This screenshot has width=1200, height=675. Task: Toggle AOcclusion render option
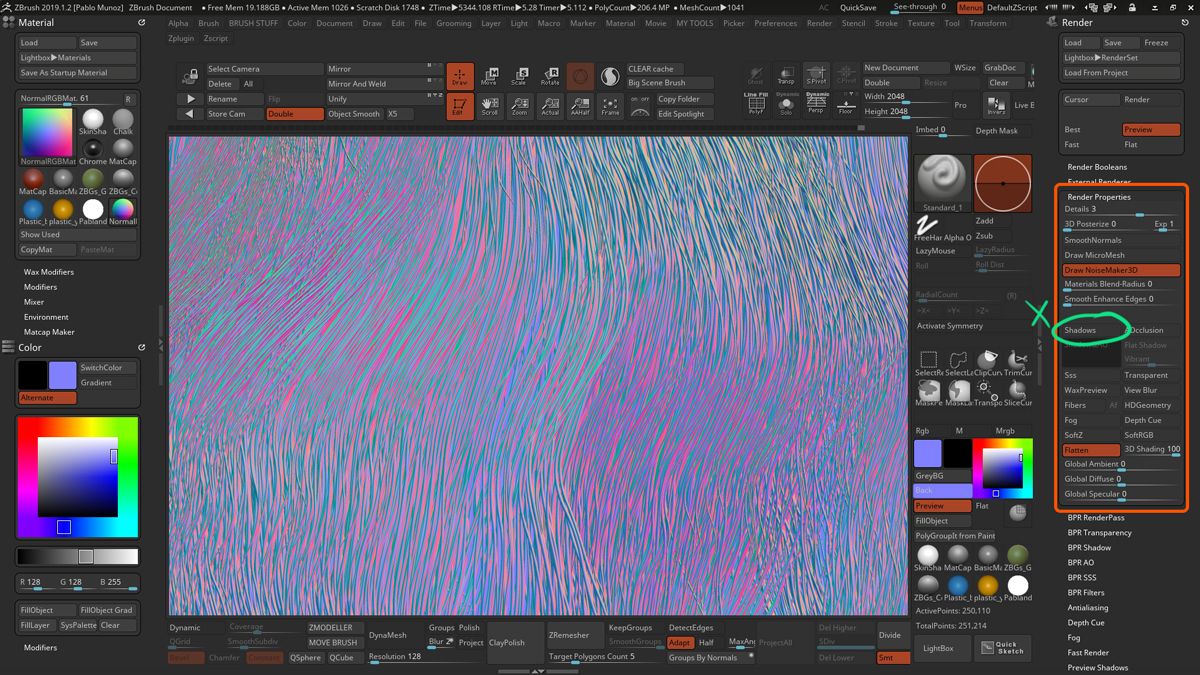pos(1150,330)
